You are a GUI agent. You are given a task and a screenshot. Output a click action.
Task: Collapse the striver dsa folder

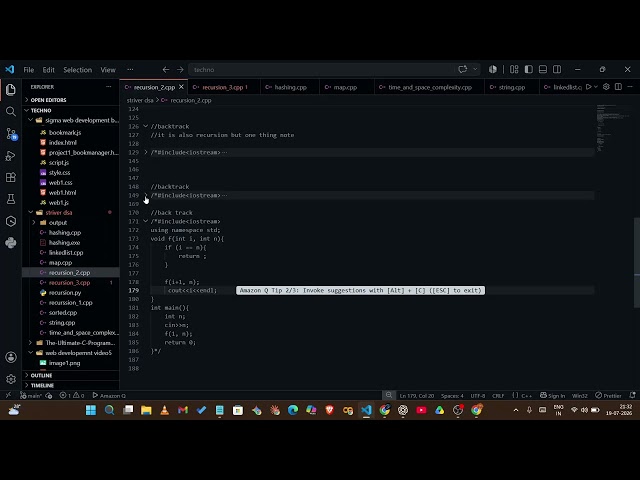(71, 213)
